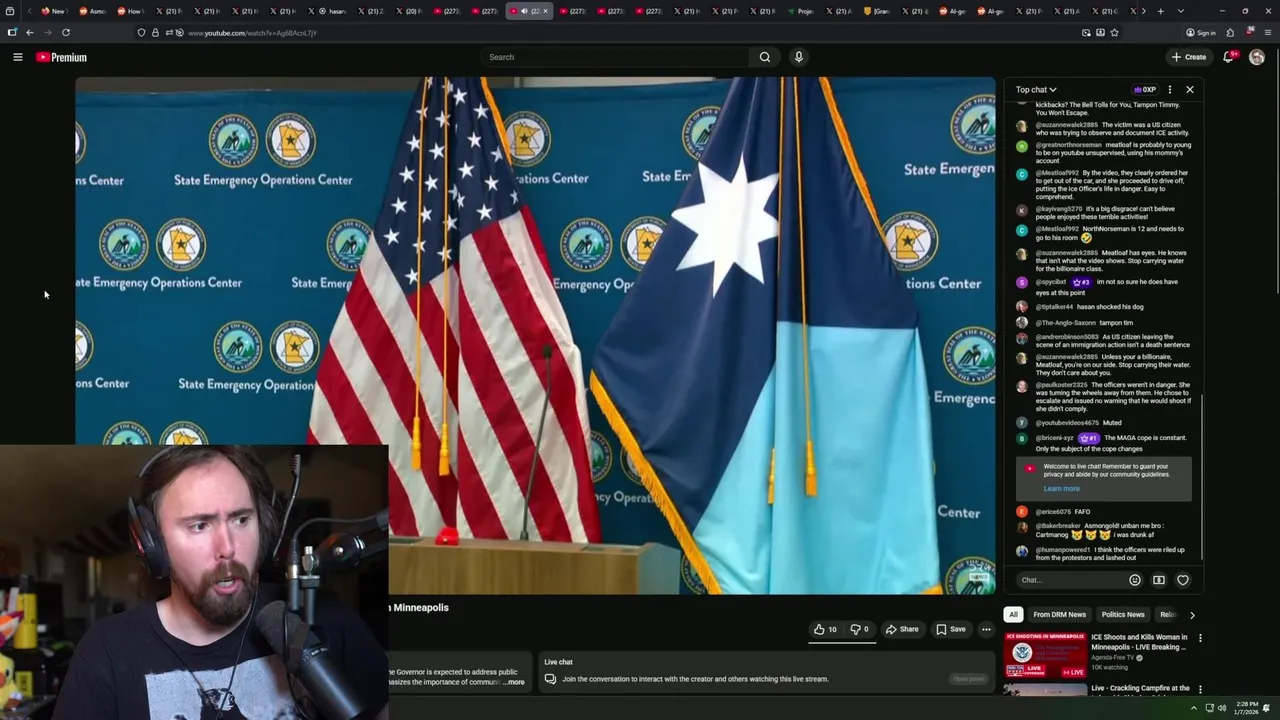1280x720 pixels.
Task: Open taskbar clock and date
Action: (x=1246, y=708)
